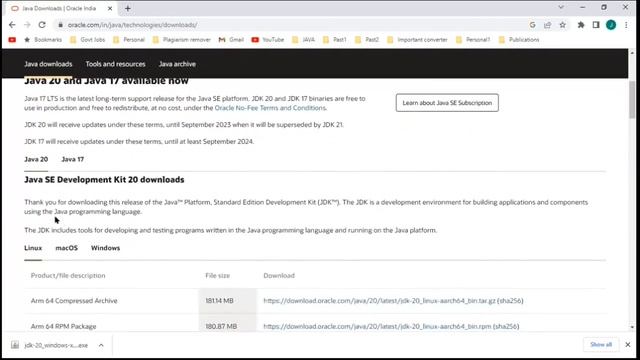Select the macOS tab
This screenshot has width=640, height=360.
(x=67, y=248)
